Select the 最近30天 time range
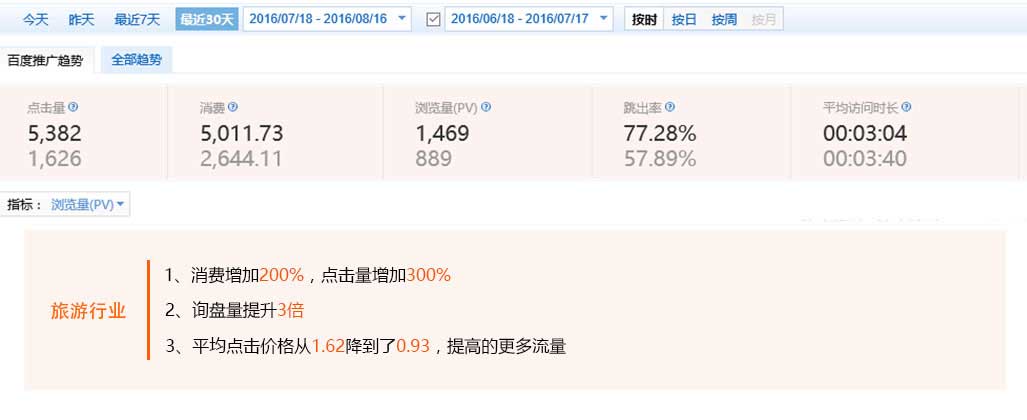 coord(205,19)
